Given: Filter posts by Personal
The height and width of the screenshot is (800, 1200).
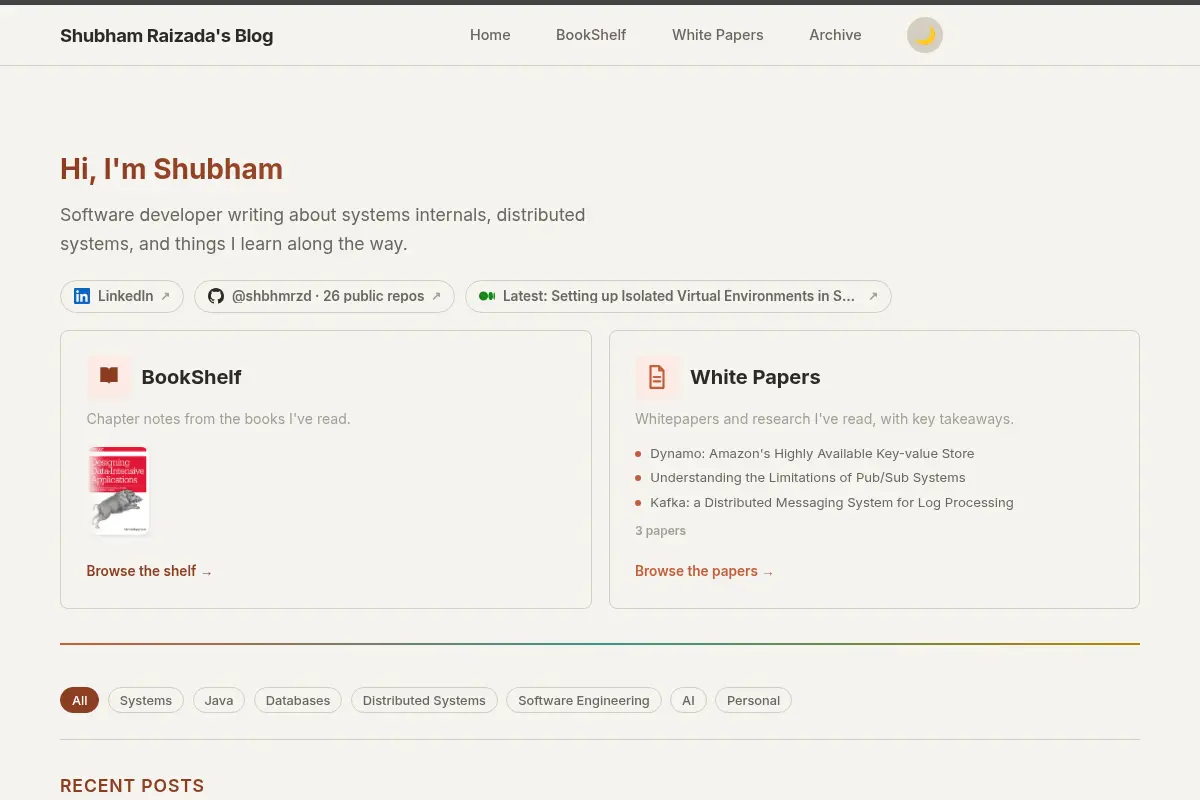Looking at the screenshot, I should pyautogui.click(x=753, y=700).
